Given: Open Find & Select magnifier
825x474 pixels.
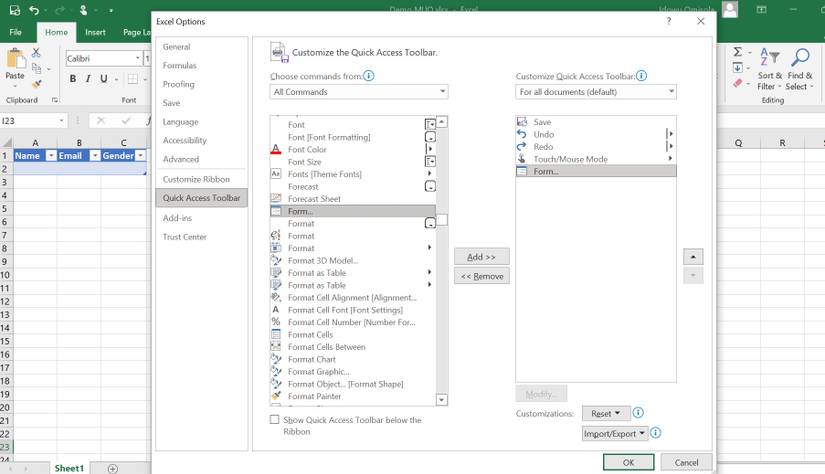Looking at the screenshot, I should click(x=800, y=69).
